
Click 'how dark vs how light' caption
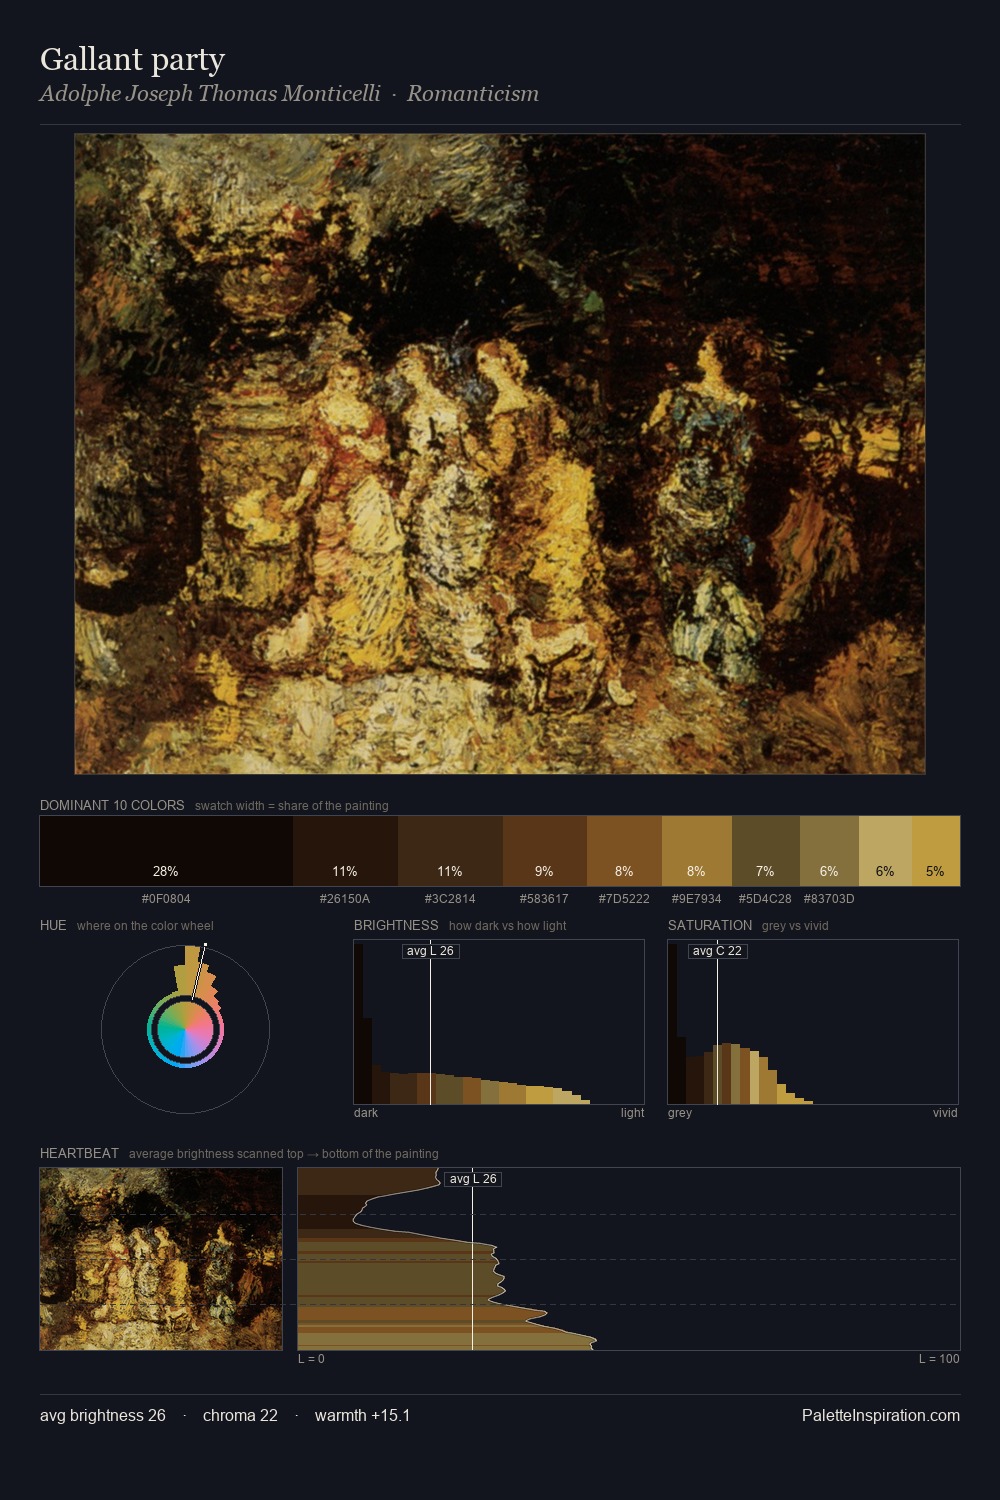pos(507,925)
